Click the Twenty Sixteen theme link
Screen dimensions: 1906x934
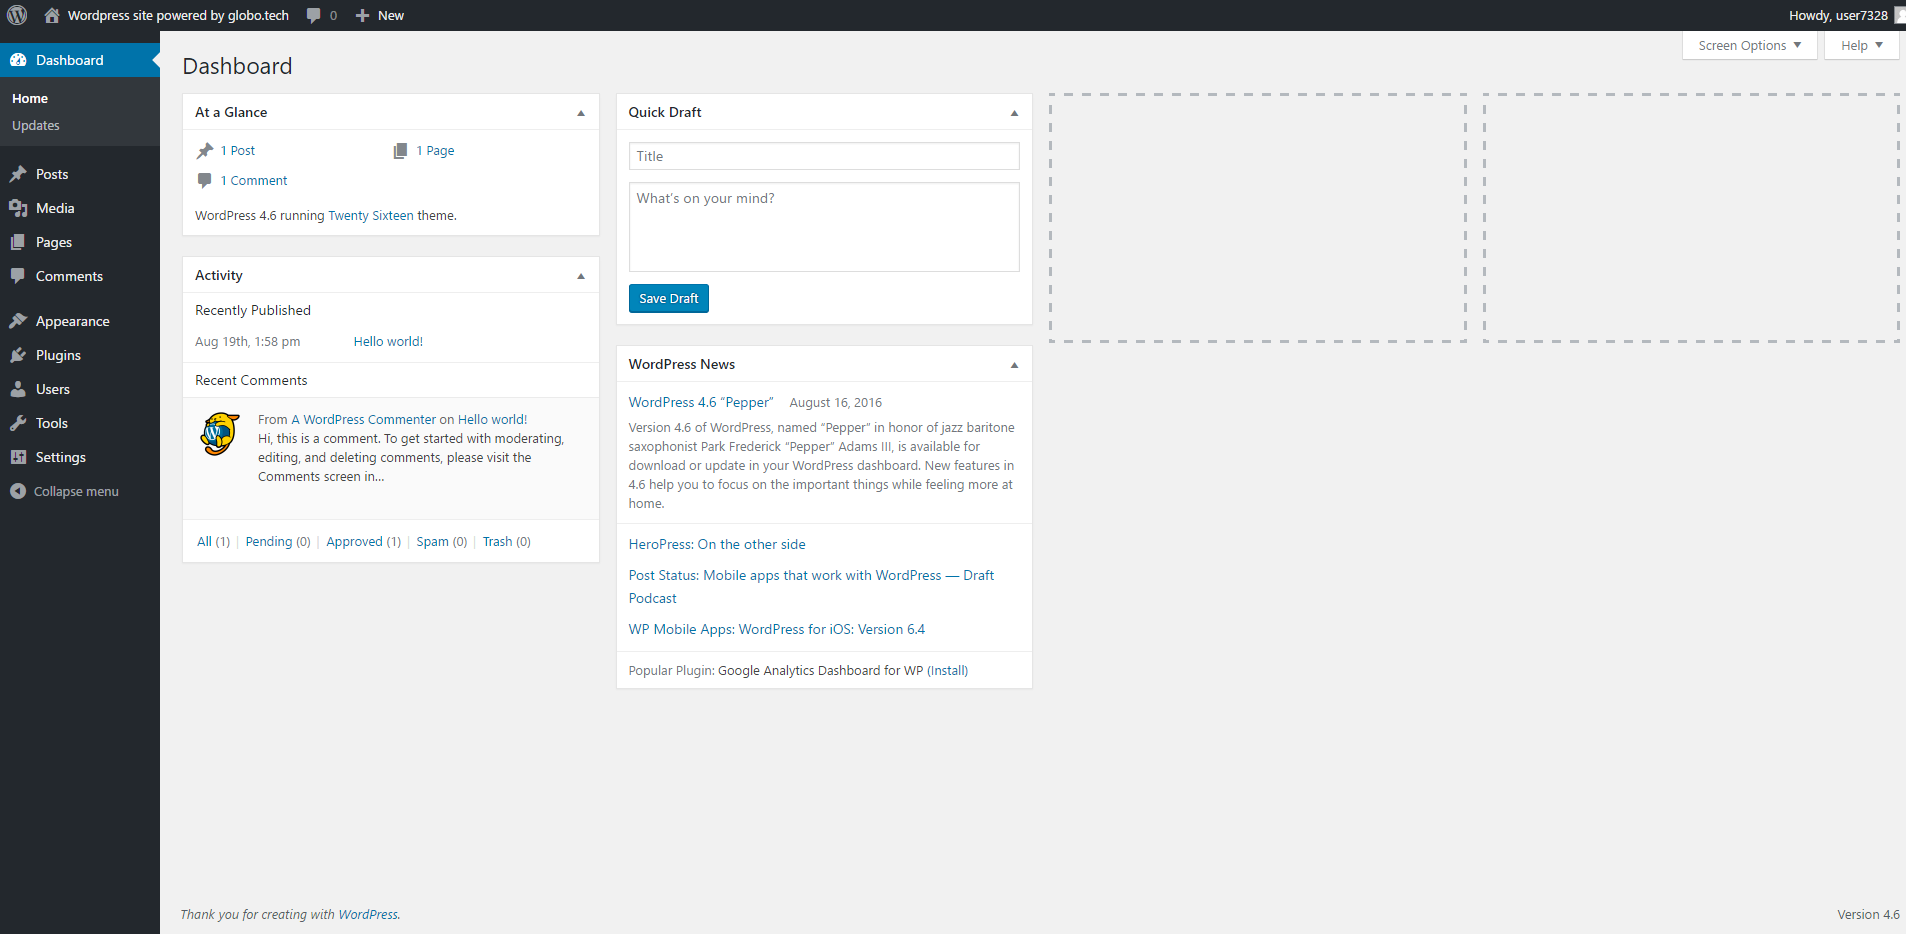click(371, 215)
